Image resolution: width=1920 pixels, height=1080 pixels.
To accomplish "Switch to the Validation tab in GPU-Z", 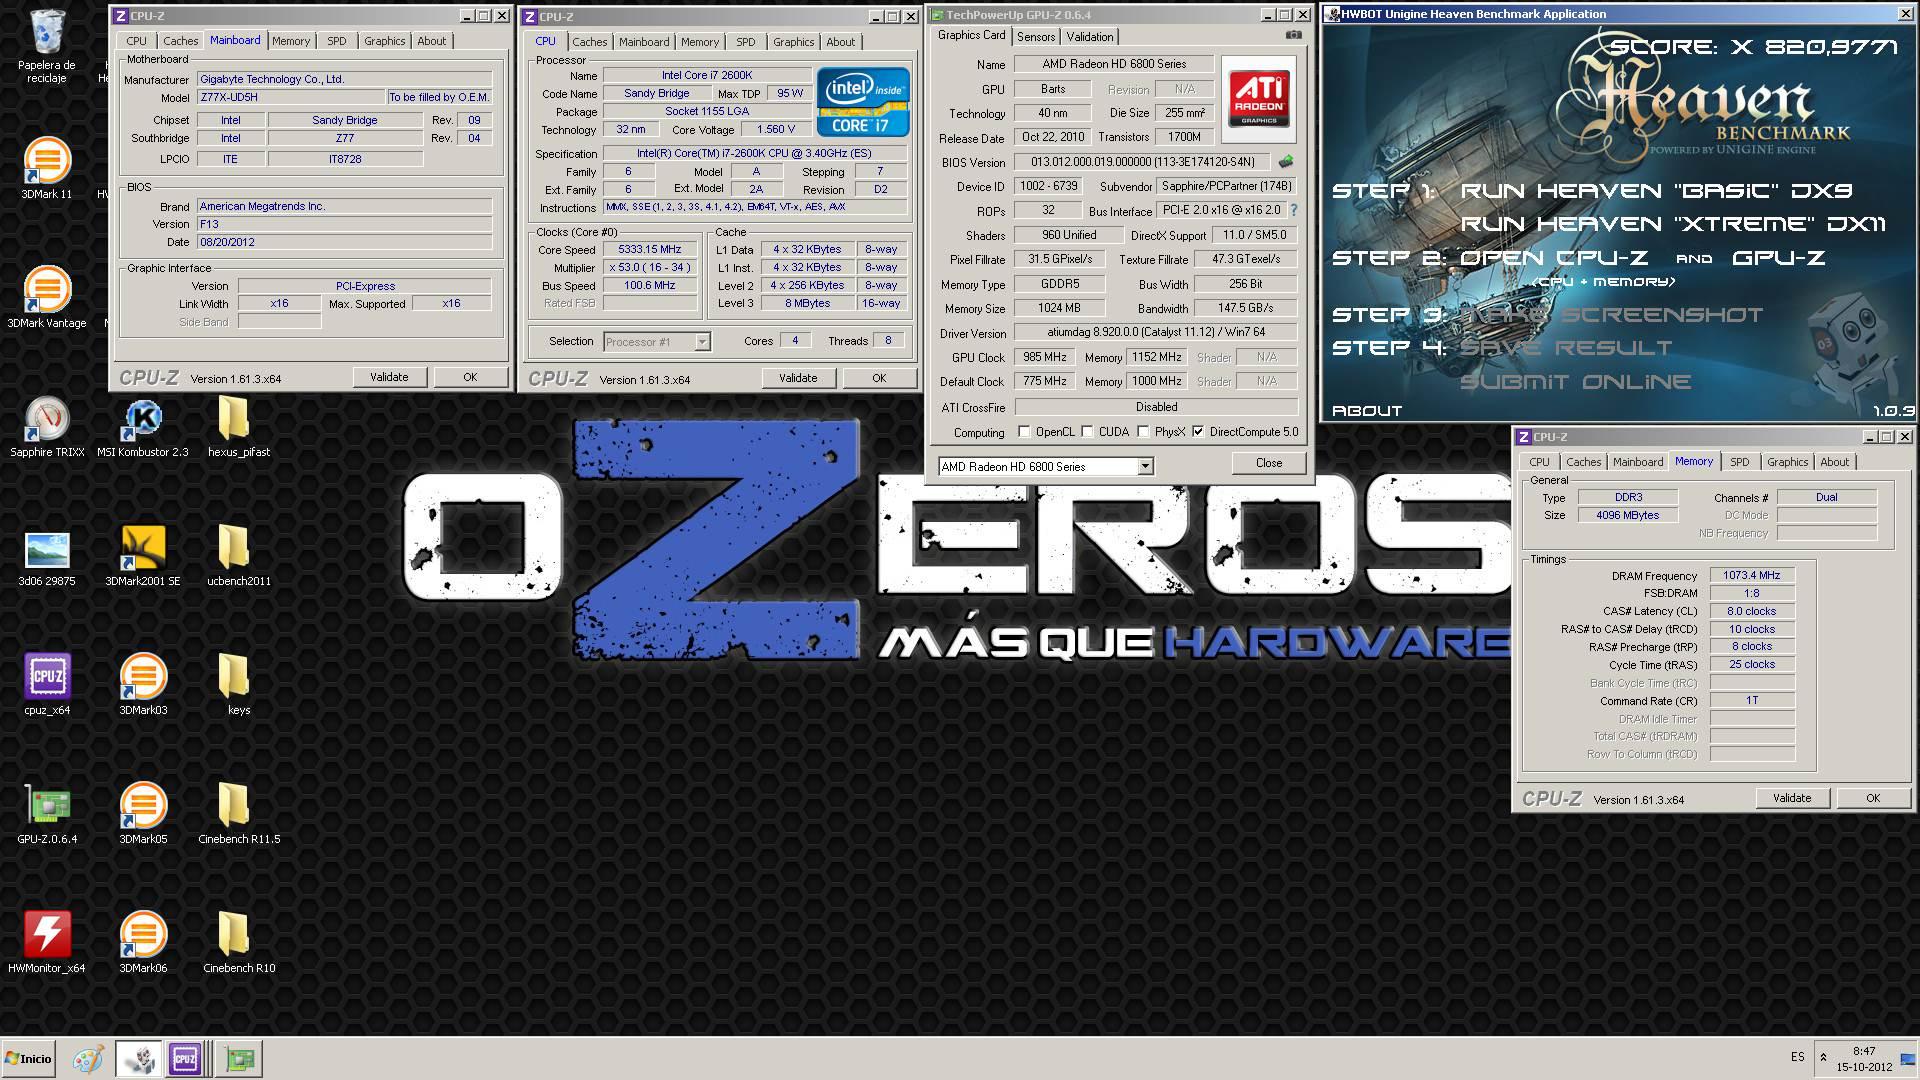I will point(1090,37).
